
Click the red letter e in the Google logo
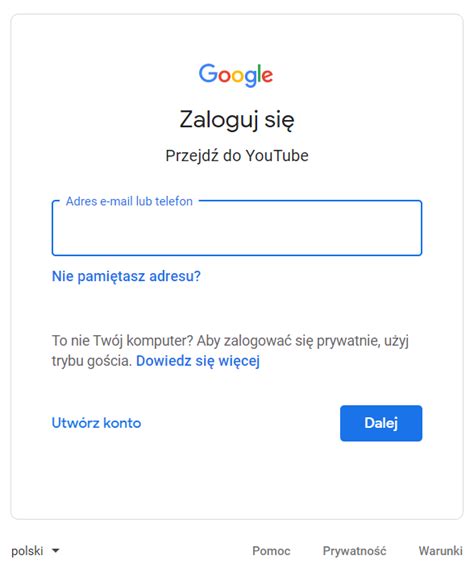click(267, 76)
